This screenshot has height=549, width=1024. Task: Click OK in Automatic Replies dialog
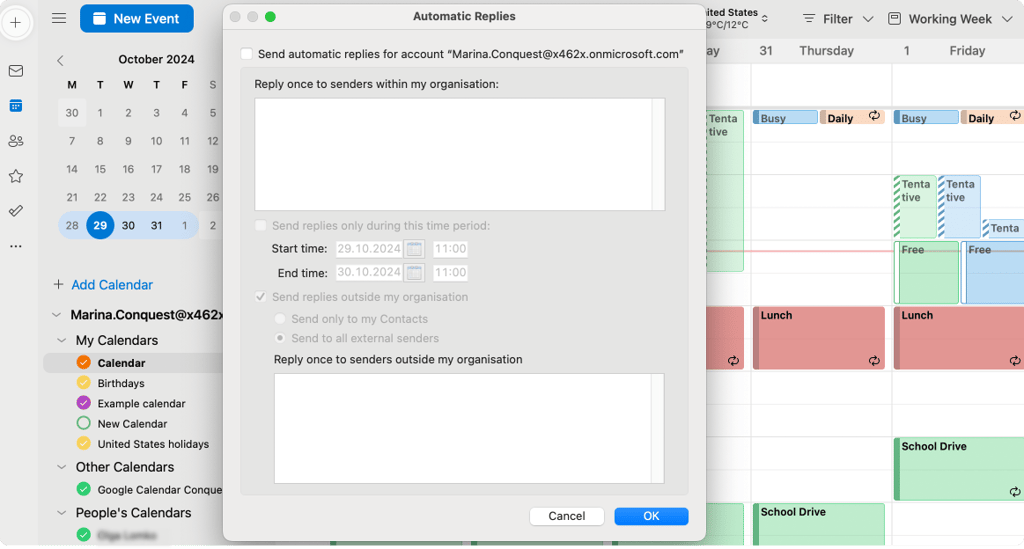[x=651, y=516]
